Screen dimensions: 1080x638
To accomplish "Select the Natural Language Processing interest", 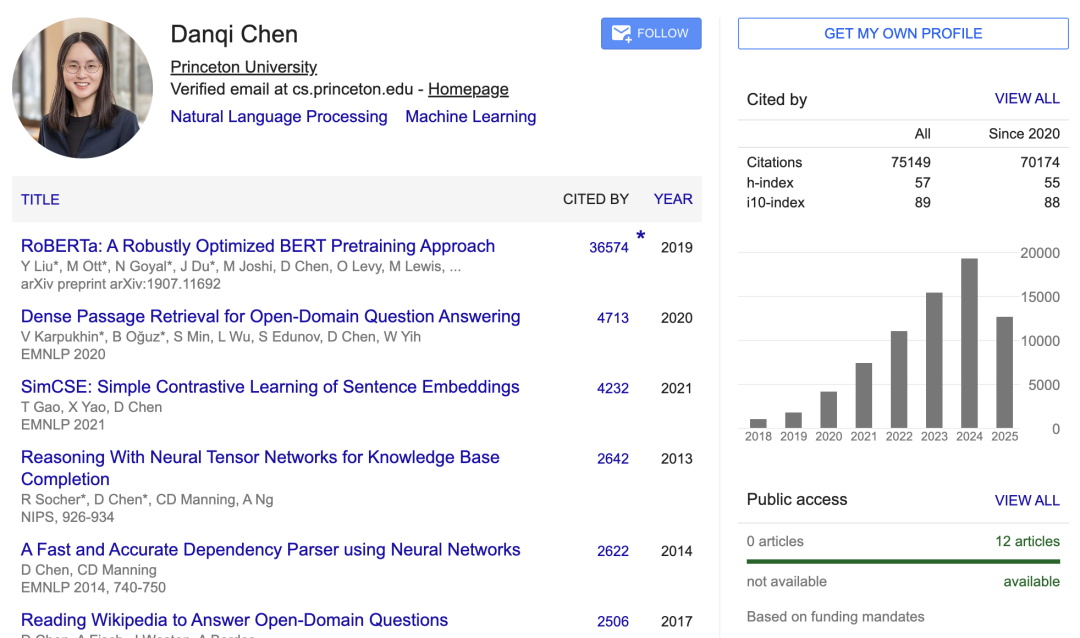I will tap(279, 116).
